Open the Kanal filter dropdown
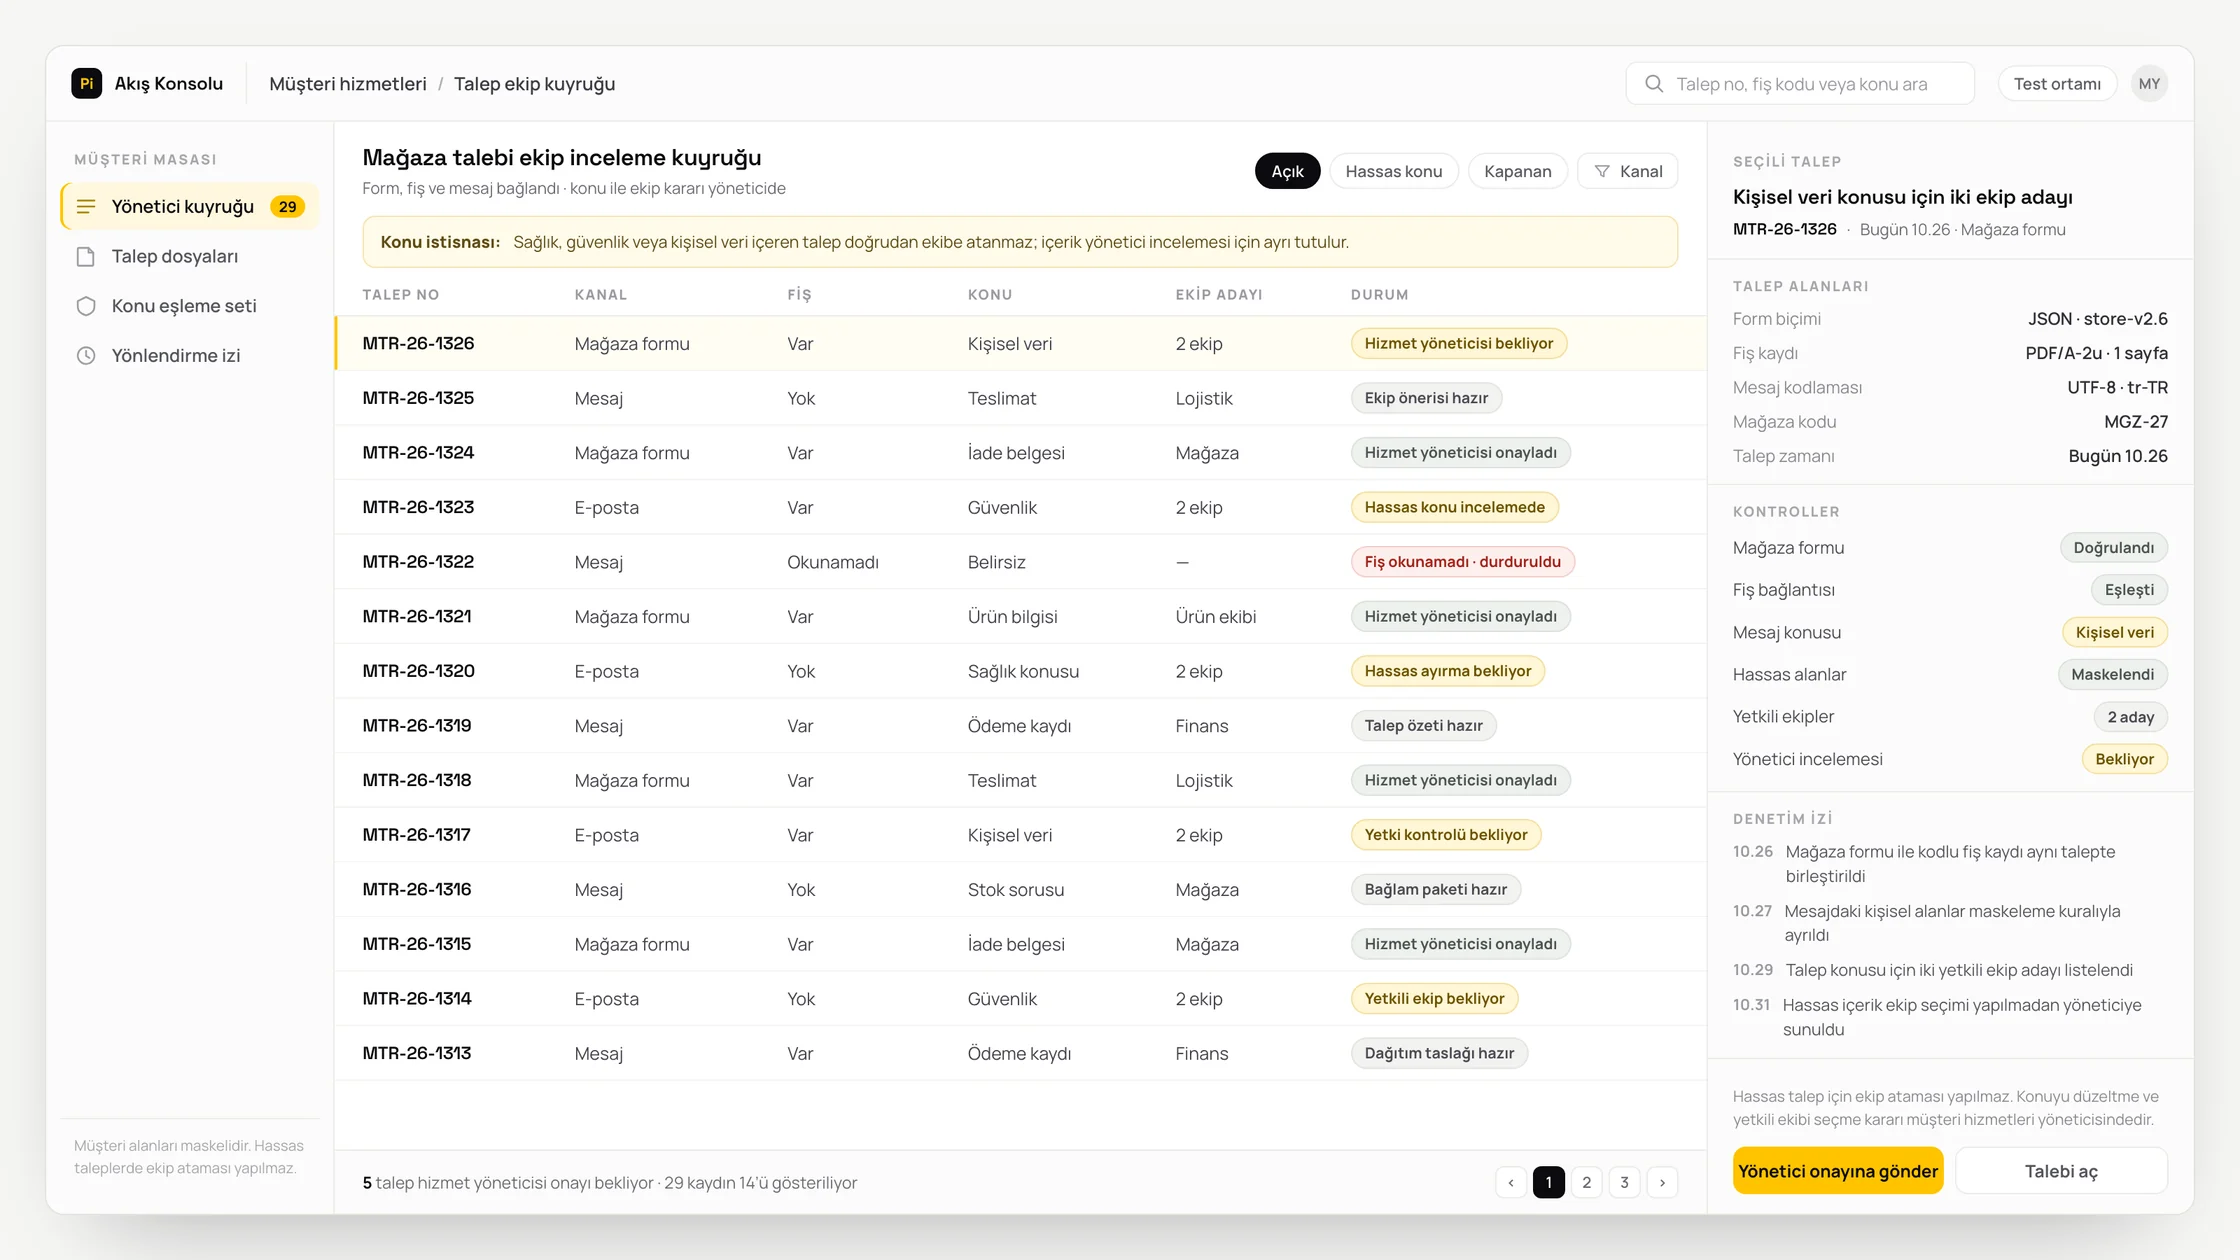 pos(1628,172)
